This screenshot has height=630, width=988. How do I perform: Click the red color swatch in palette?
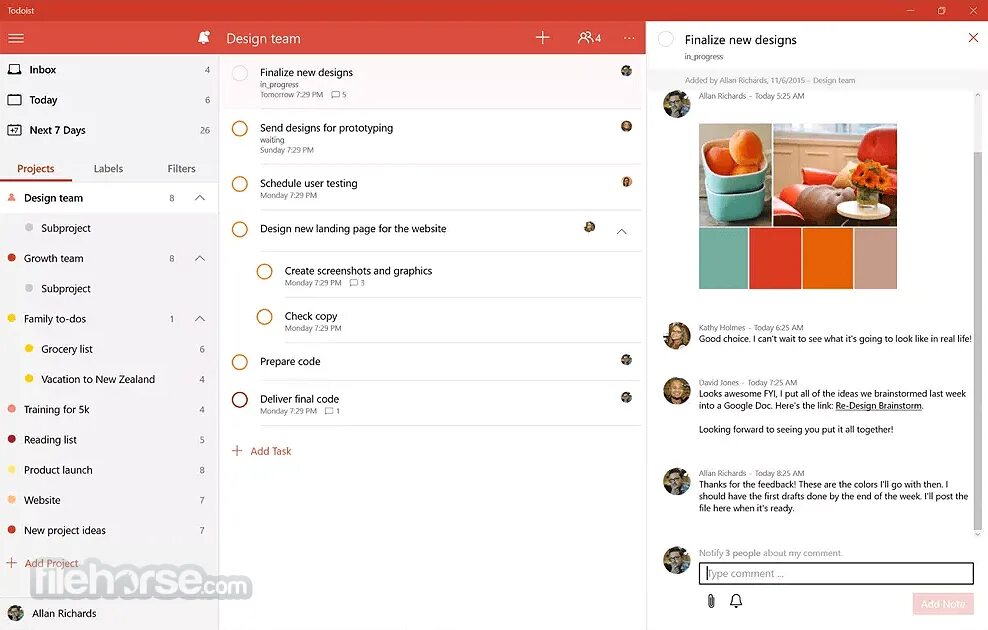point(775,258)
